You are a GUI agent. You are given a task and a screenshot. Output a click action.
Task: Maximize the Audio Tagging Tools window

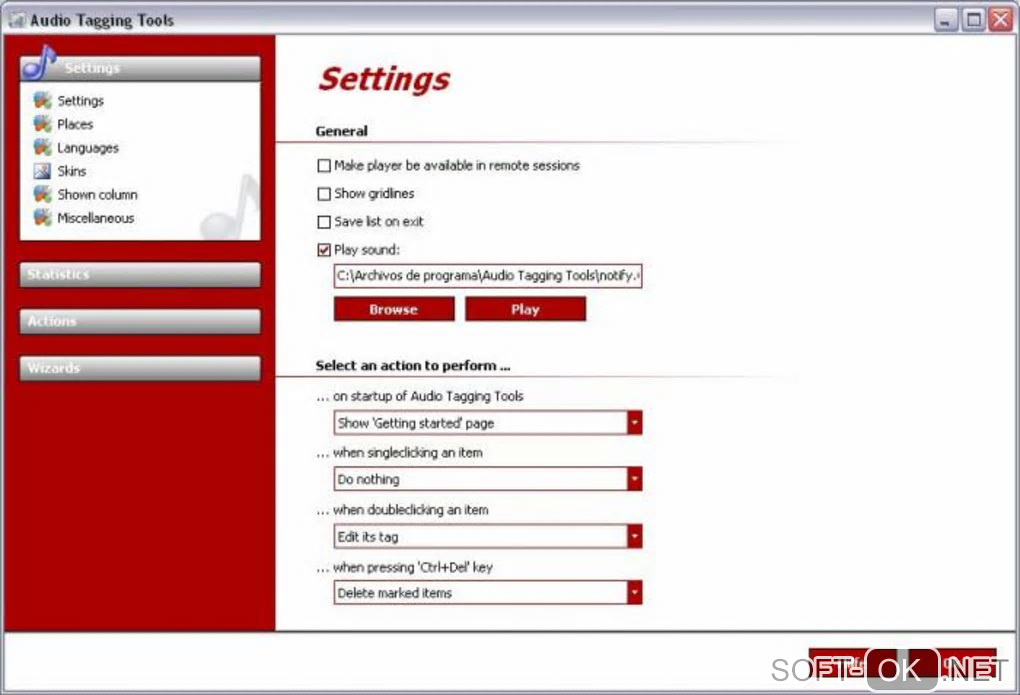click(x=974, y=20)
